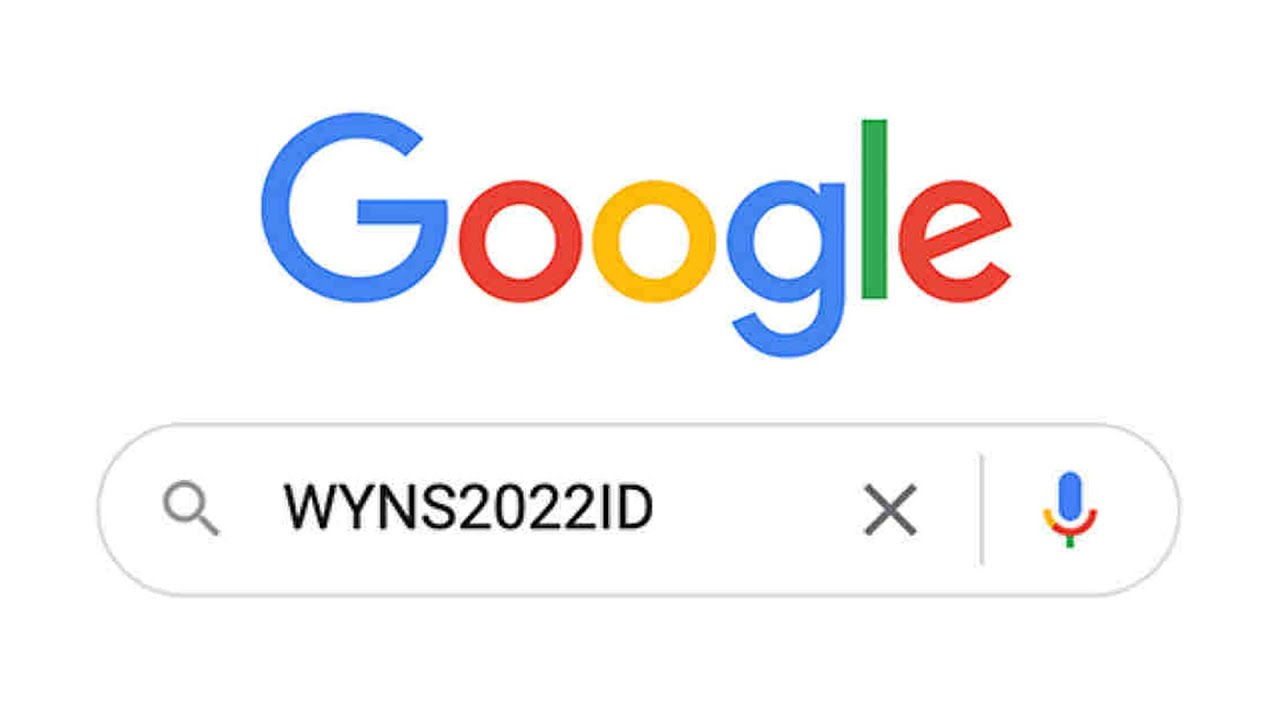This screenshot has height=720, width=1280.
Task: Click empty space between query and X
Action: coord(758,510)
